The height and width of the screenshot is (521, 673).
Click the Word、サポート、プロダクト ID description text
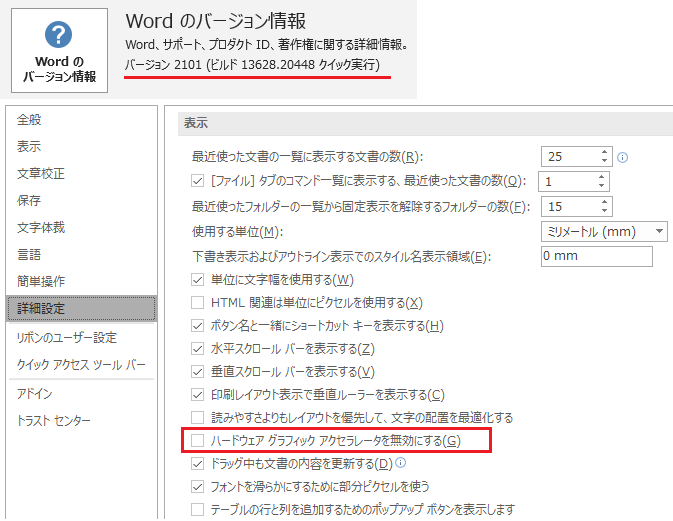point(266,44)
